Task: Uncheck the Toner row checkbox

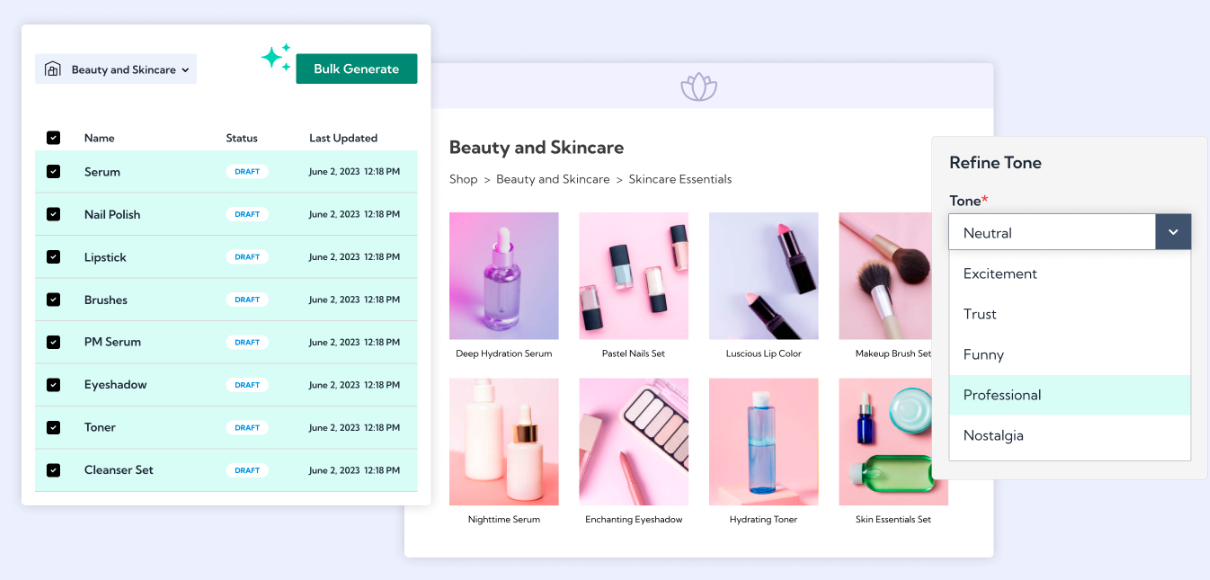Action: (x=53, y=427)
